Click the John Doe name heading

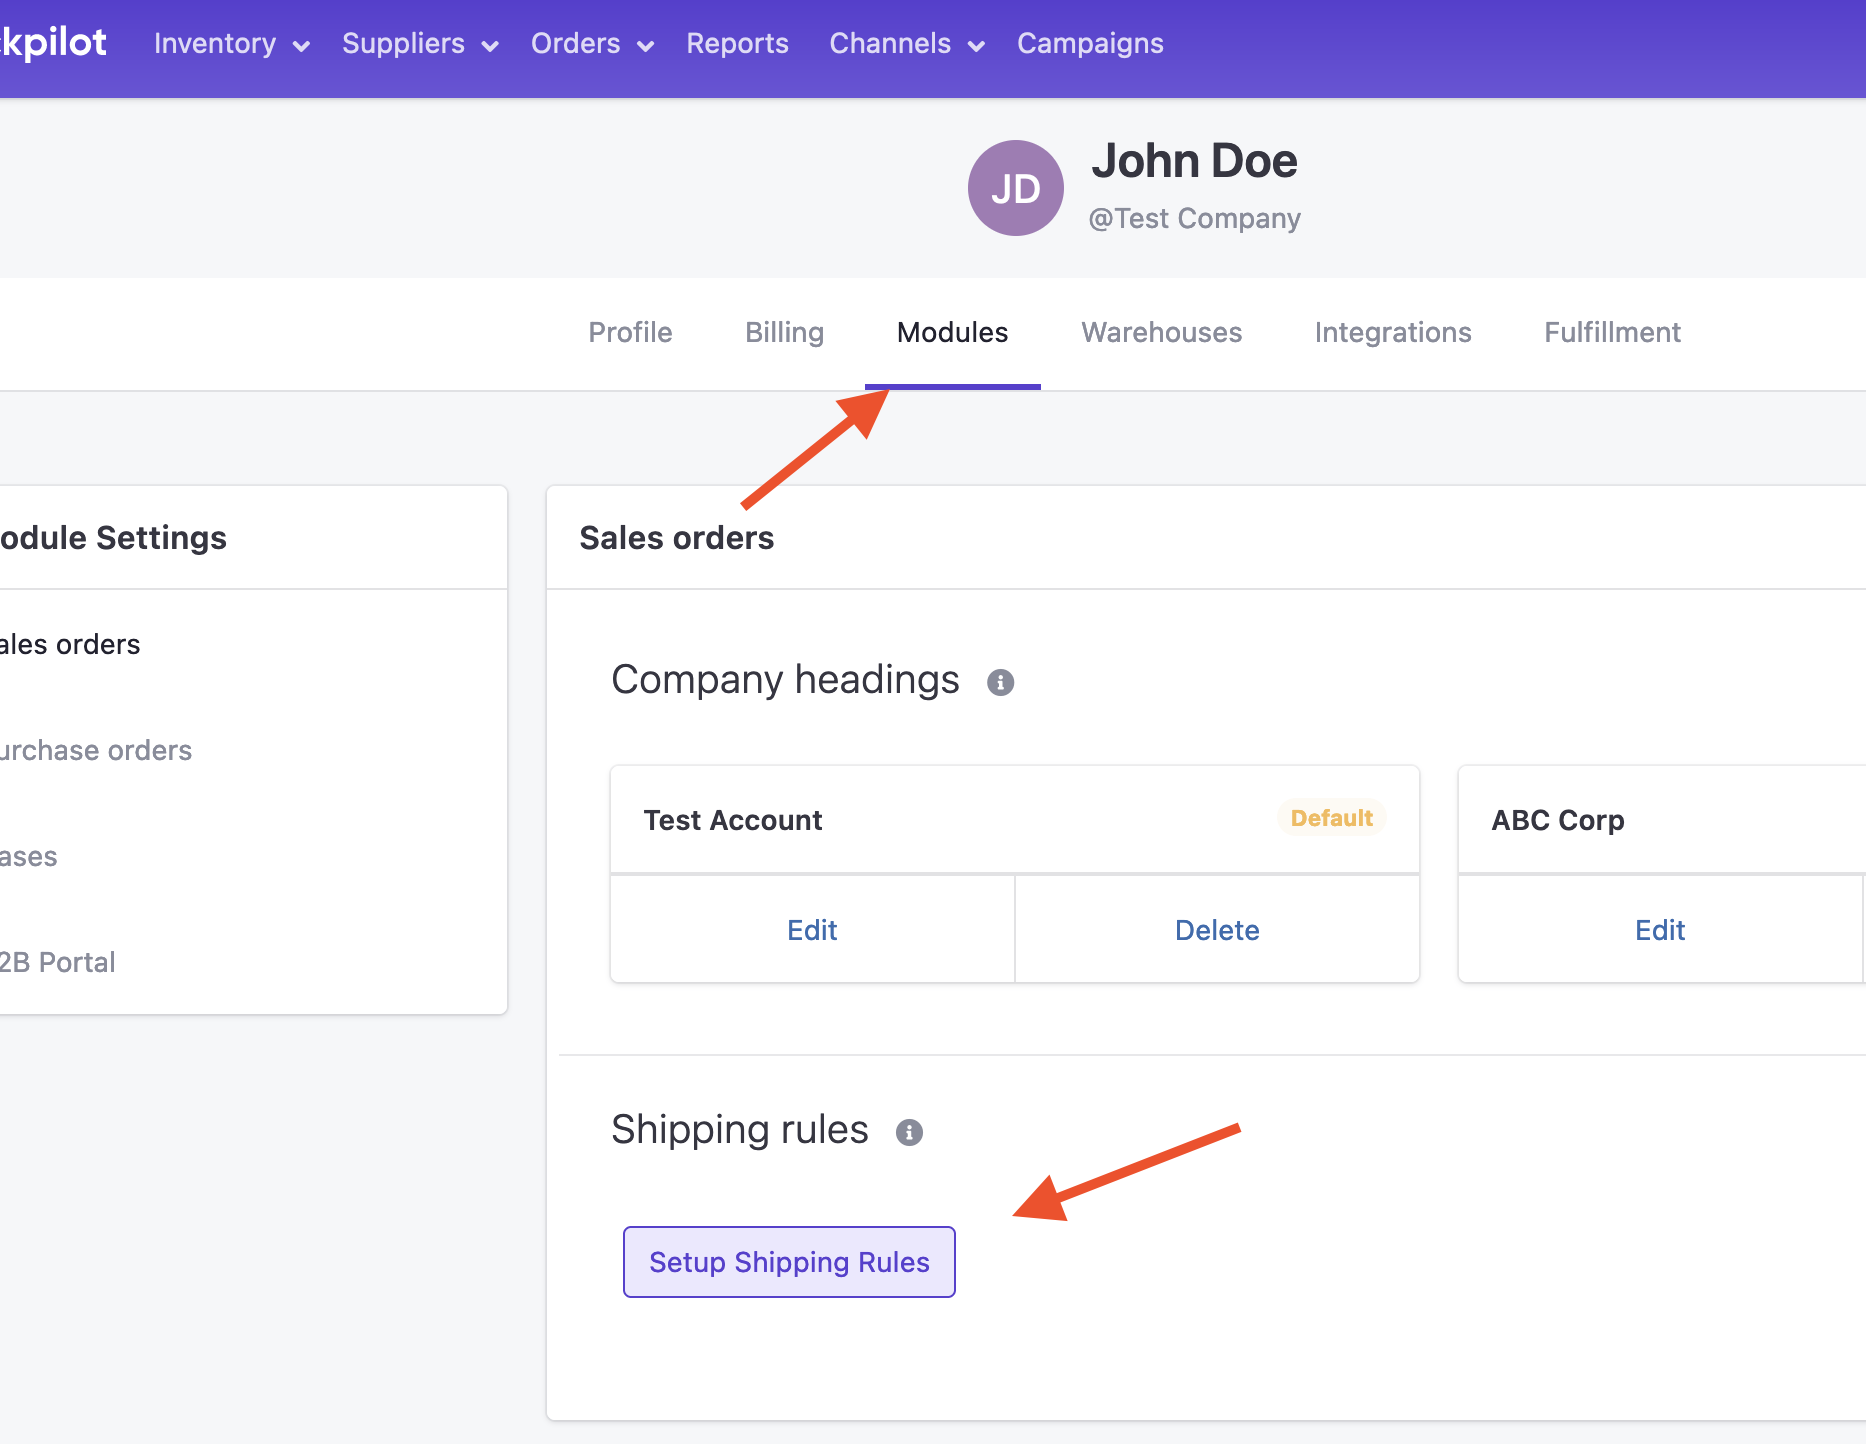[1194, 160]
